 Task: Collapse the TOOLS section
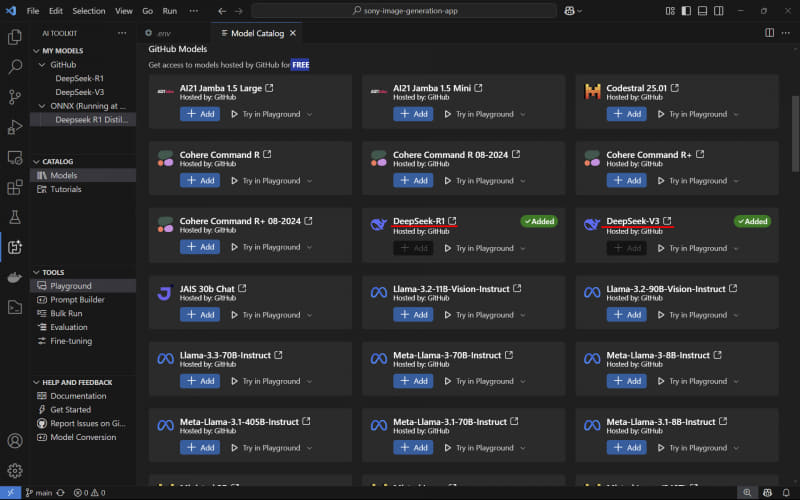tap(36, 272)
